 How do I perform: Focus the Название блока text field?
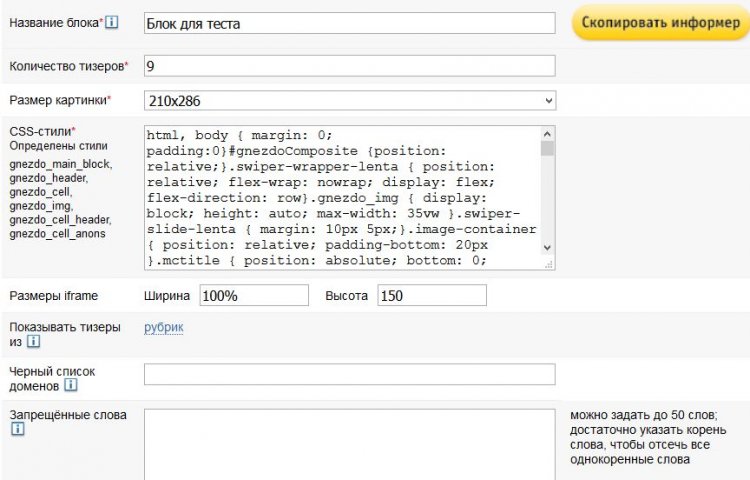(350, 23)
